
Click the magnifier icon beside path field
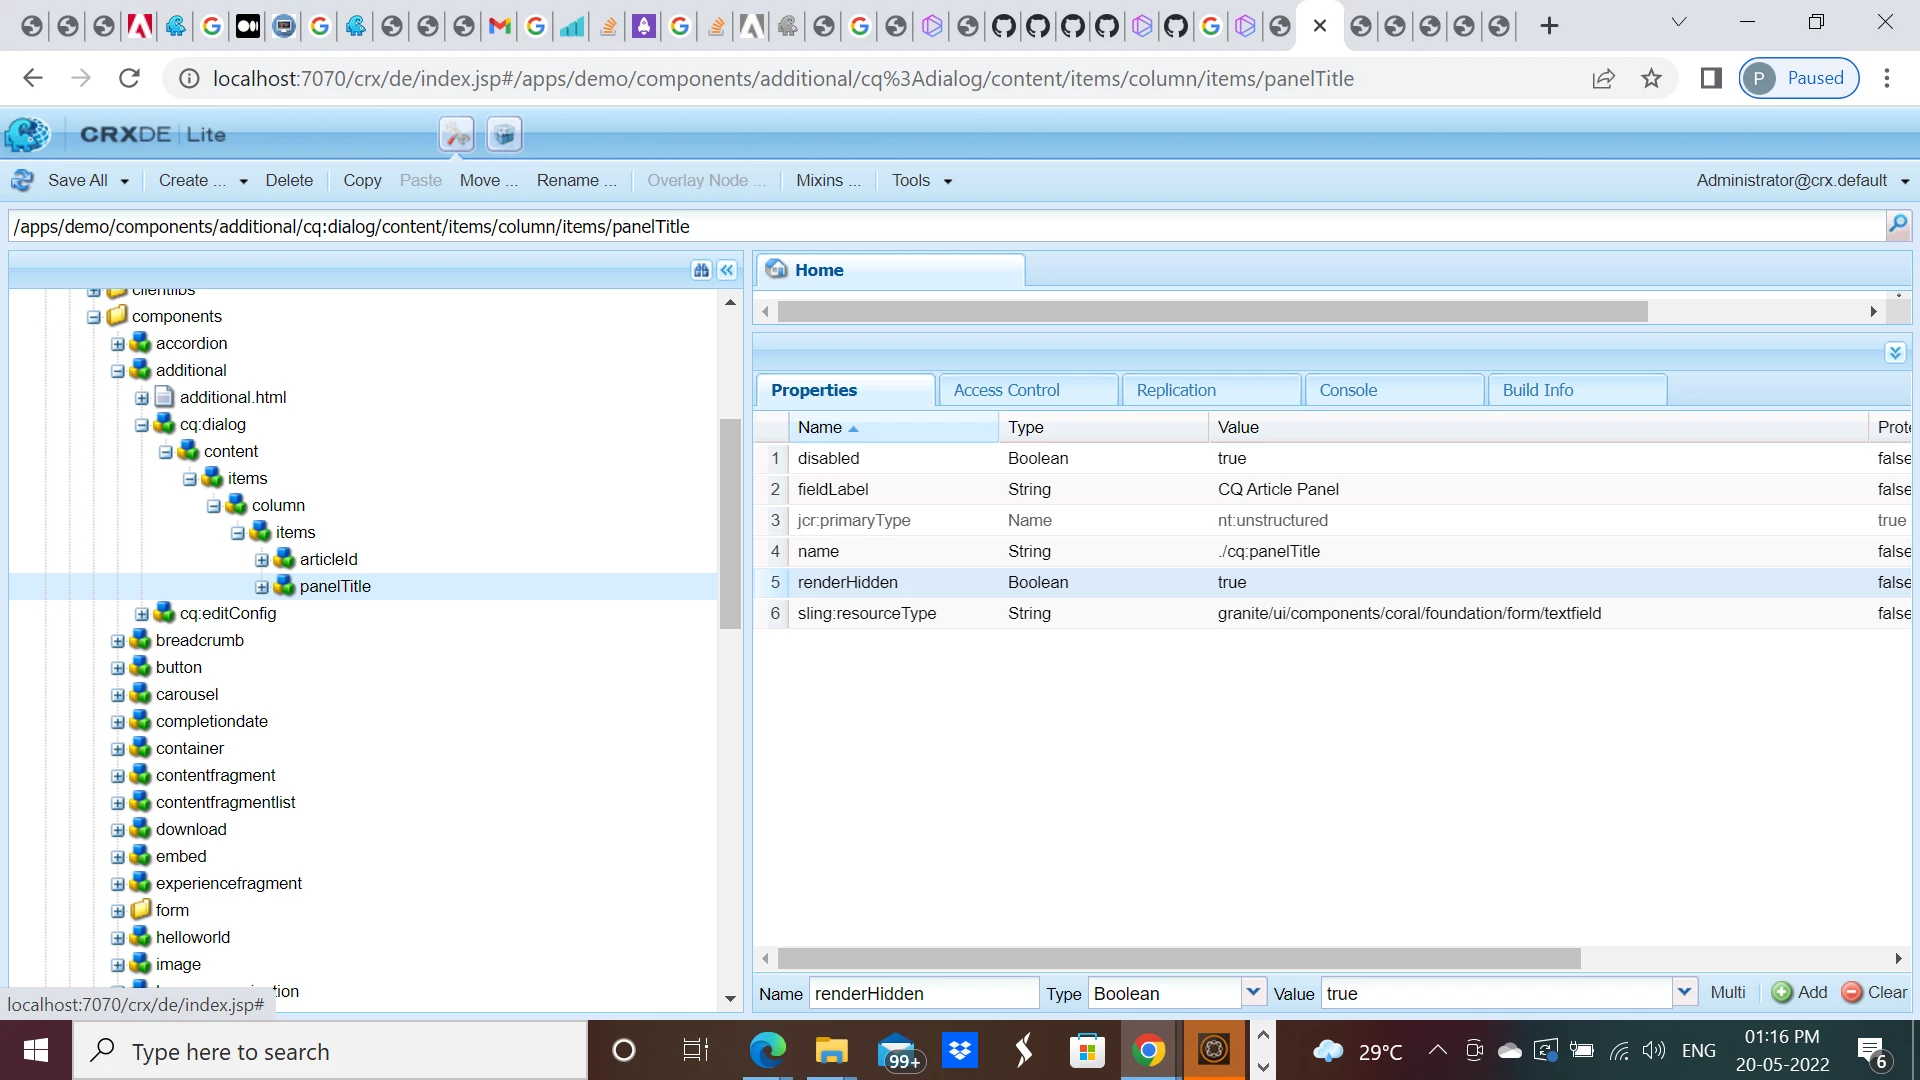(x=1897, y=225)
